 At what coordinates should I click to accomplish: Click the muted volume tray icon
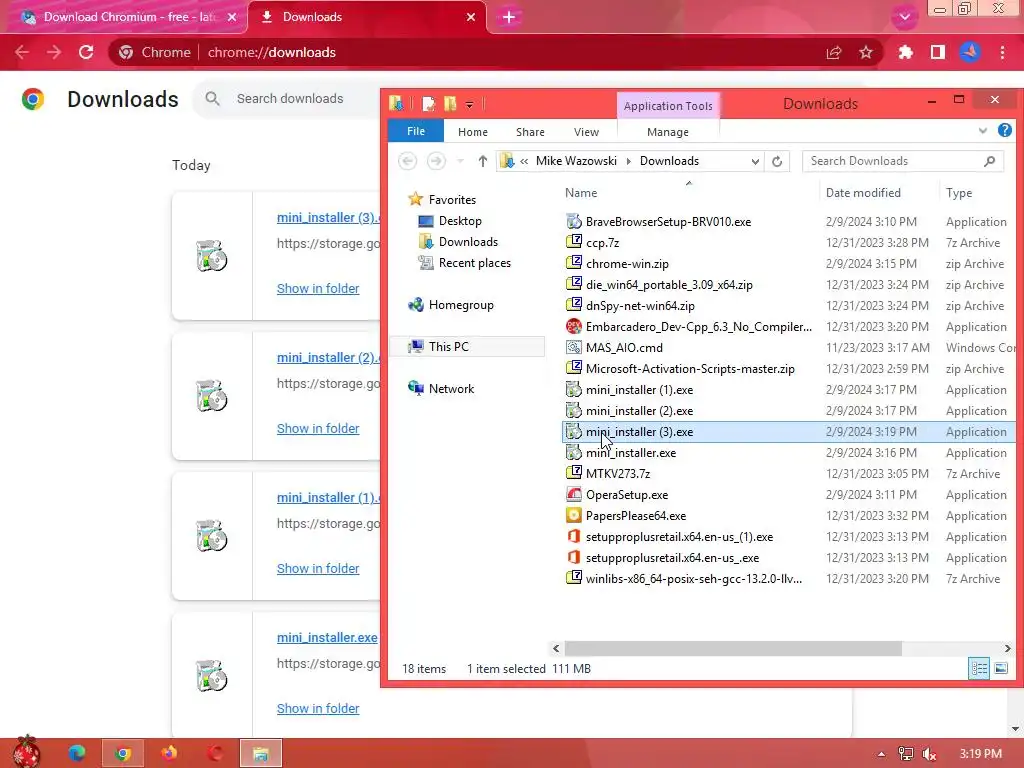point(929,754)
